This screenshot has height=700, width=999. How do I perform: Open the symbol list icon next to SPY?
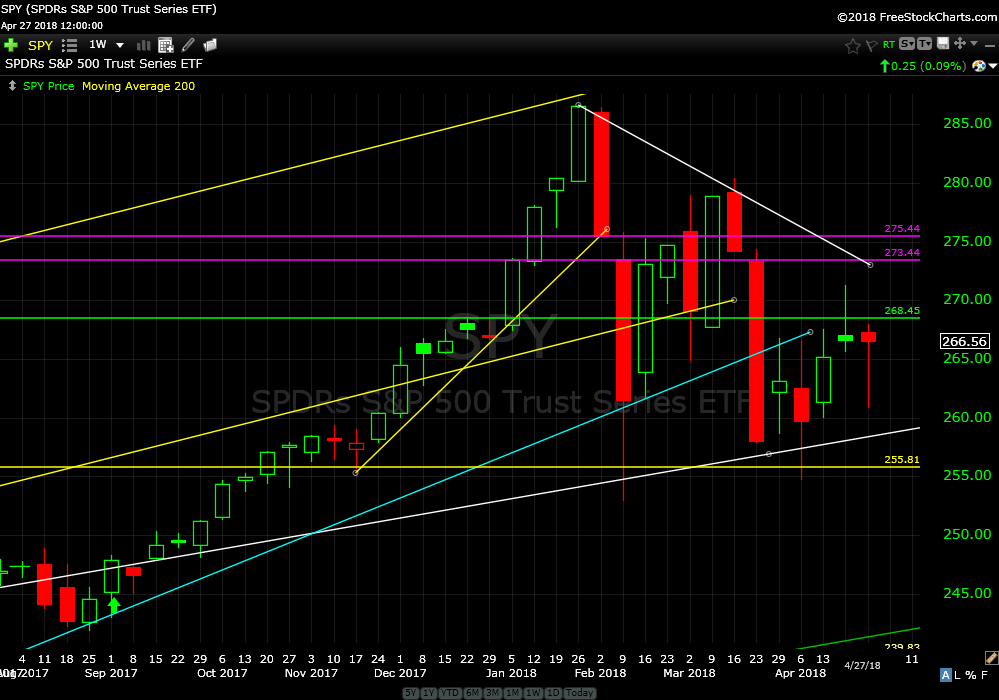click(70, 45)
